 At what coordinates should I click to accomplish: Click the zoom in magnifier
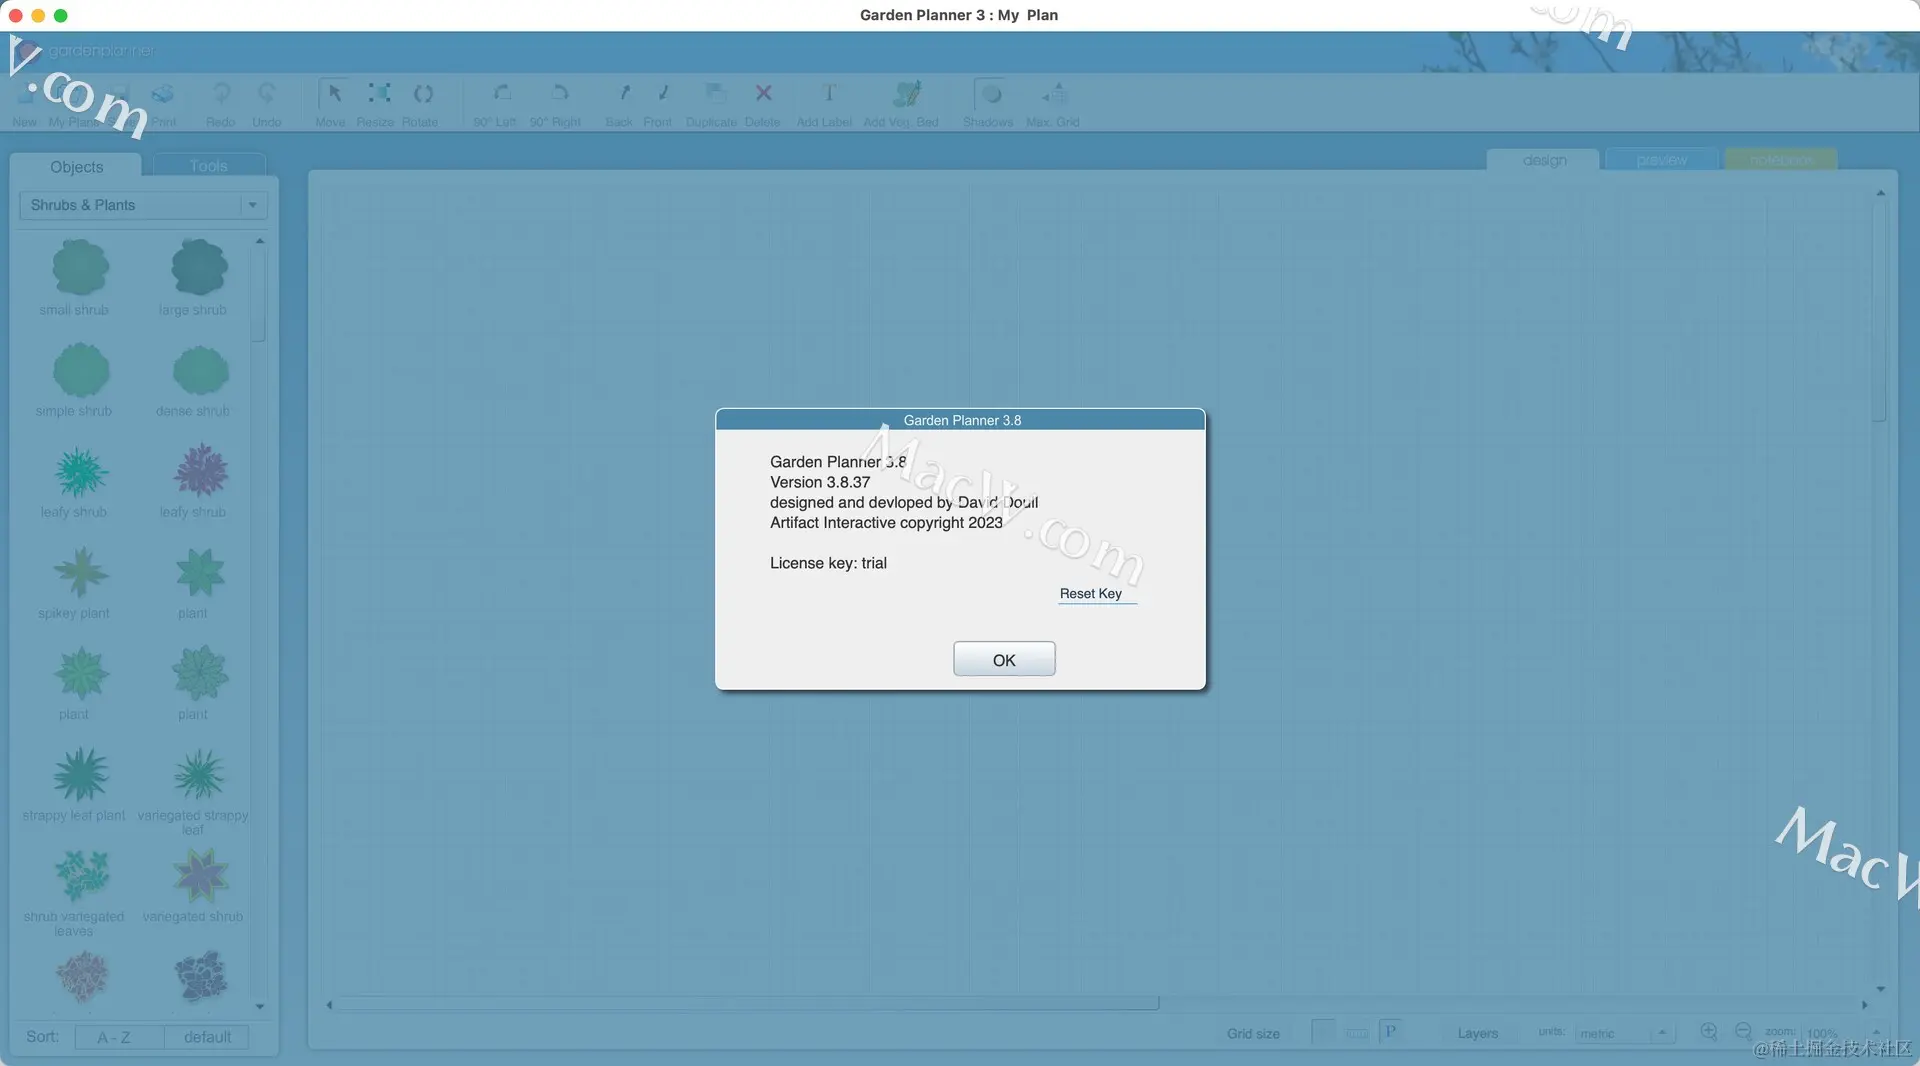(1709, 1031)
